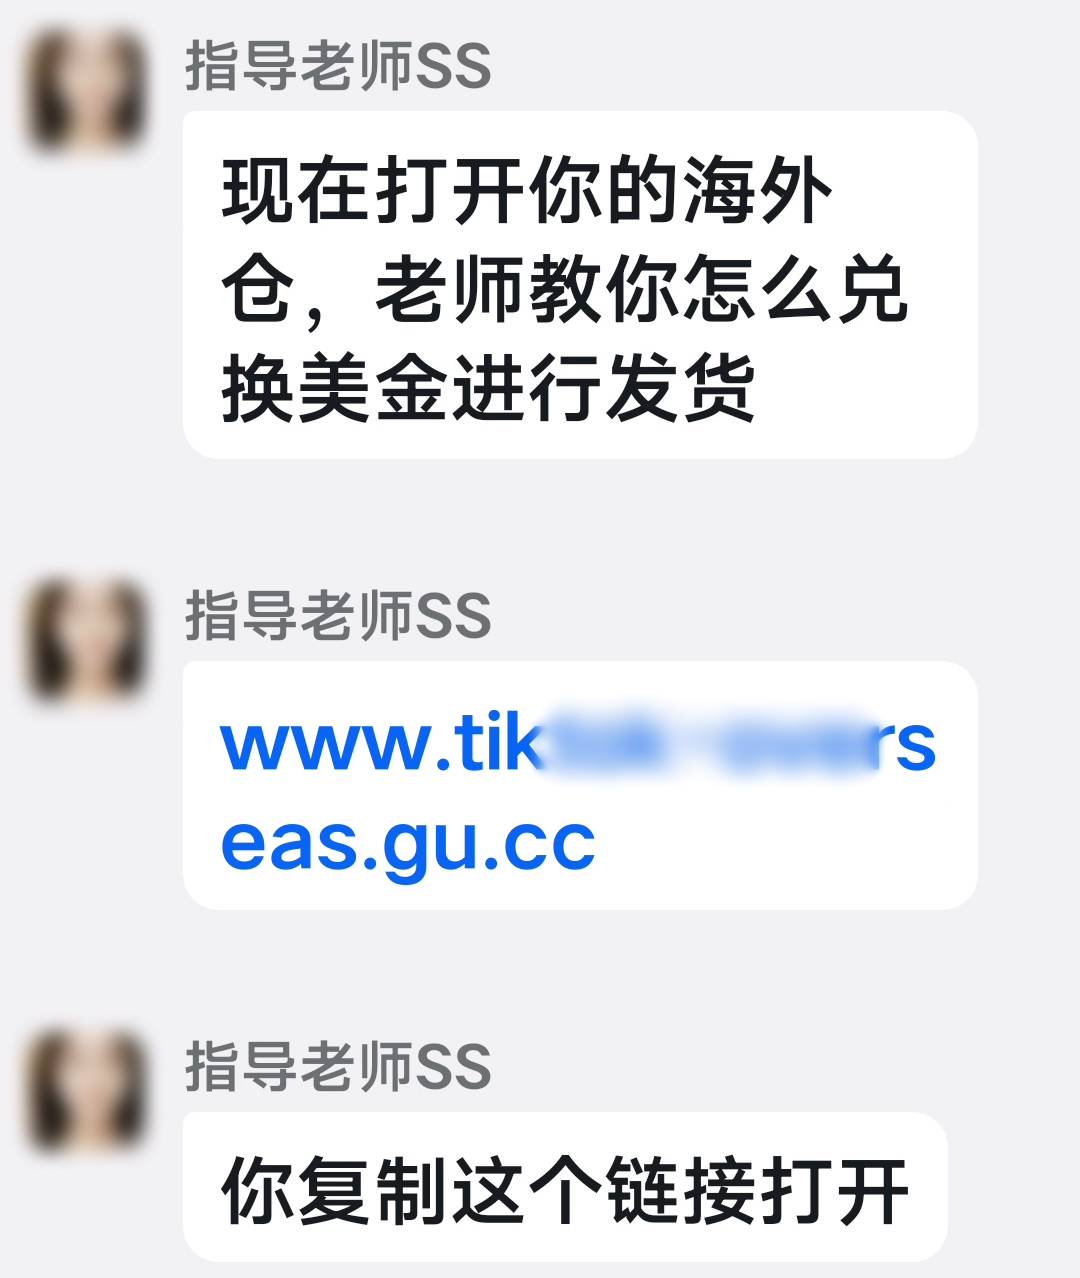This screenshot has width=1080, height=1278.
Task: Click the eas.gu.cc part of the link
Action: pos(408,843)
